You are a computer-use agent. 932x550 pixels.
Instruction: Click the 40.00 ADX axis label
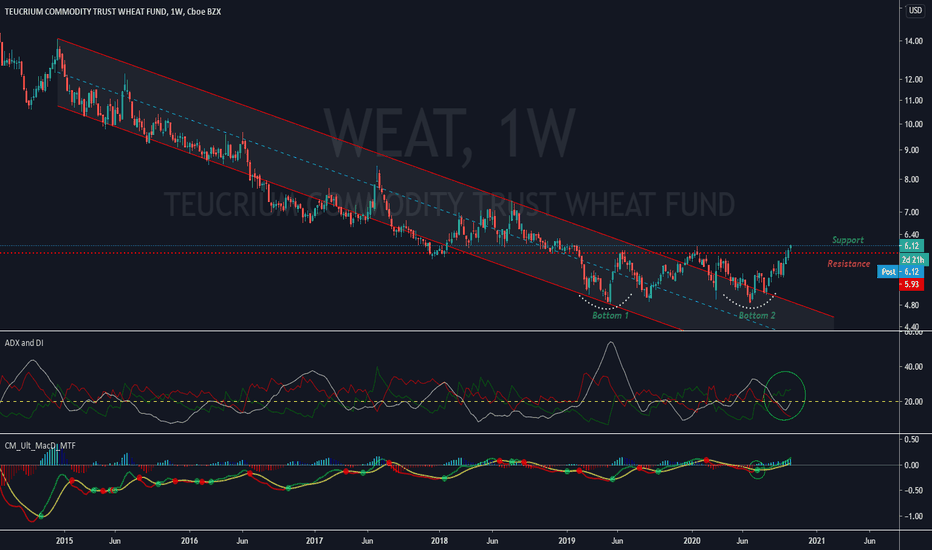pyautogui.click(x=914, y=367)
